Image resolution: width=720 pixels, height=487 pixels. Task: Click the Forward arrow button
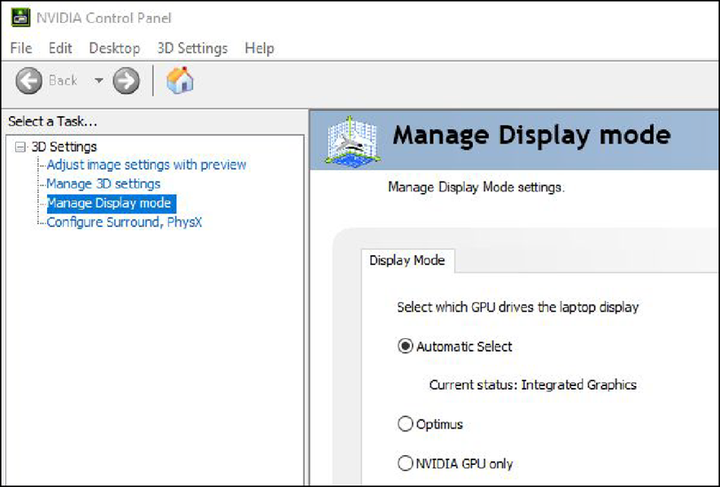coord(126,81)
